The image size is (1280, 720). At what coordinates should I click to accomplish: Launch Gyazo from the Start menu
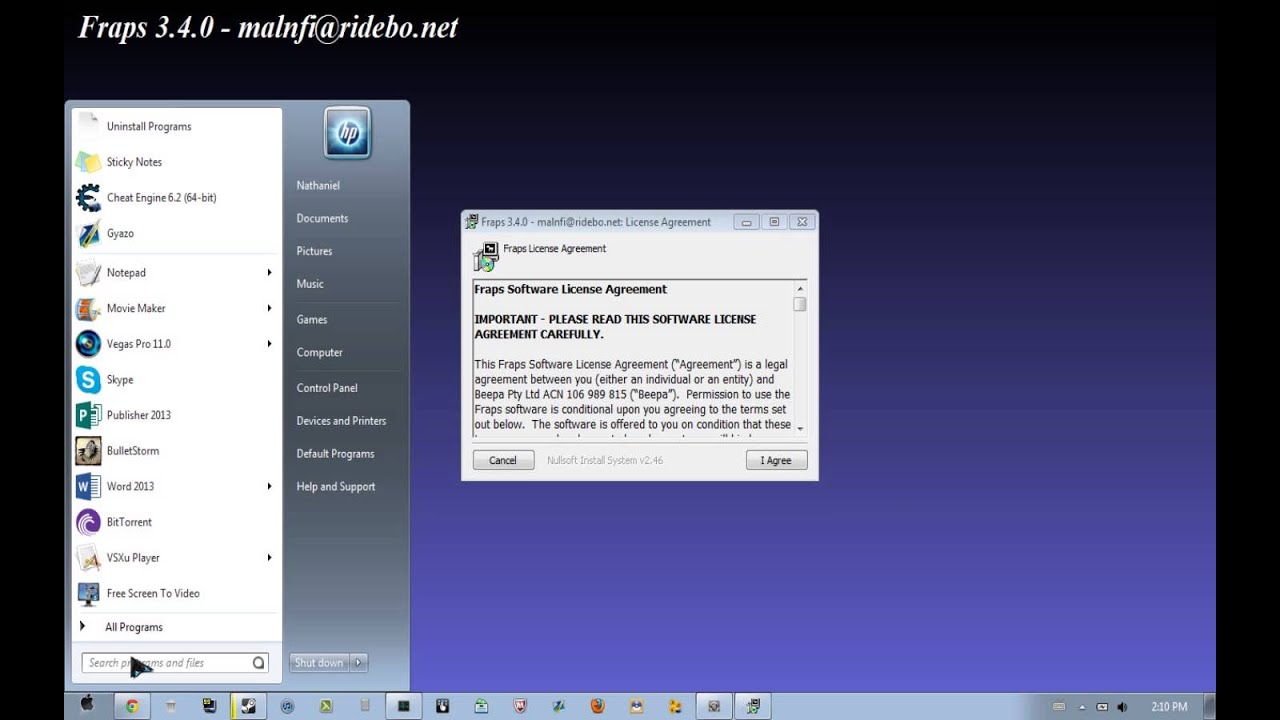tap(176, 233)
